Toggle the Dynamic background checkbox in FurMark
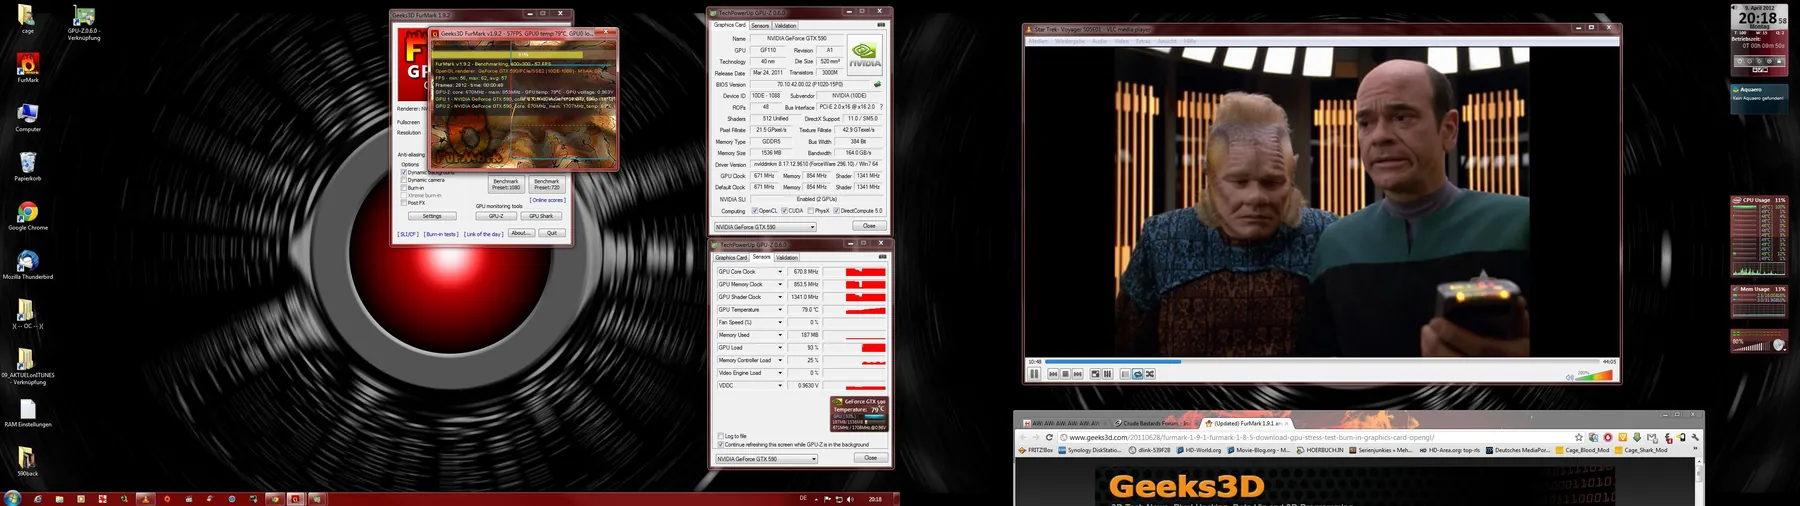Screen dimensions: 1800x506 pyautogui.click(x=404, y=172)
